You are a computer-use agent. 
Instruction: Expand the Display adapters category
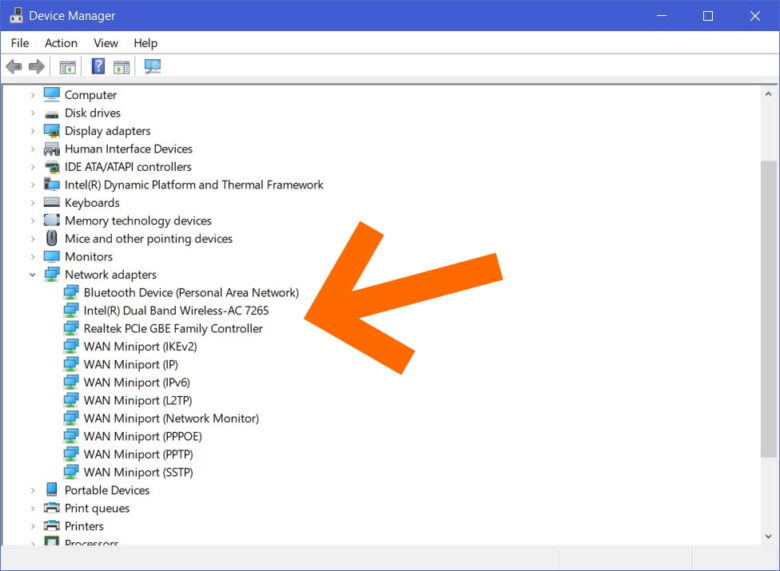33,131
